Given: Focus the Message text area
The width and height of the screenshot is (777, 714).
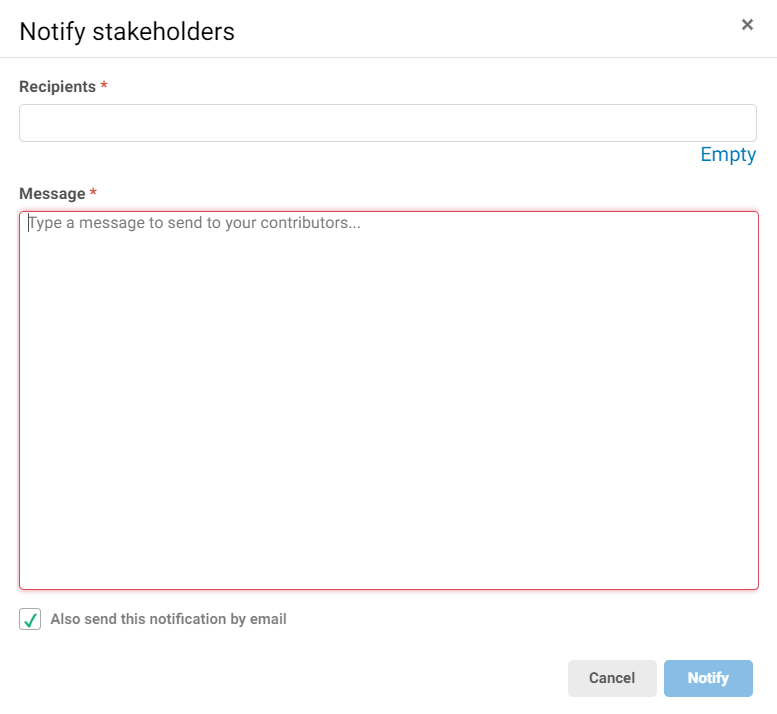Looking at the screenshot, I should pyautogui.click(x=388, y=400).
